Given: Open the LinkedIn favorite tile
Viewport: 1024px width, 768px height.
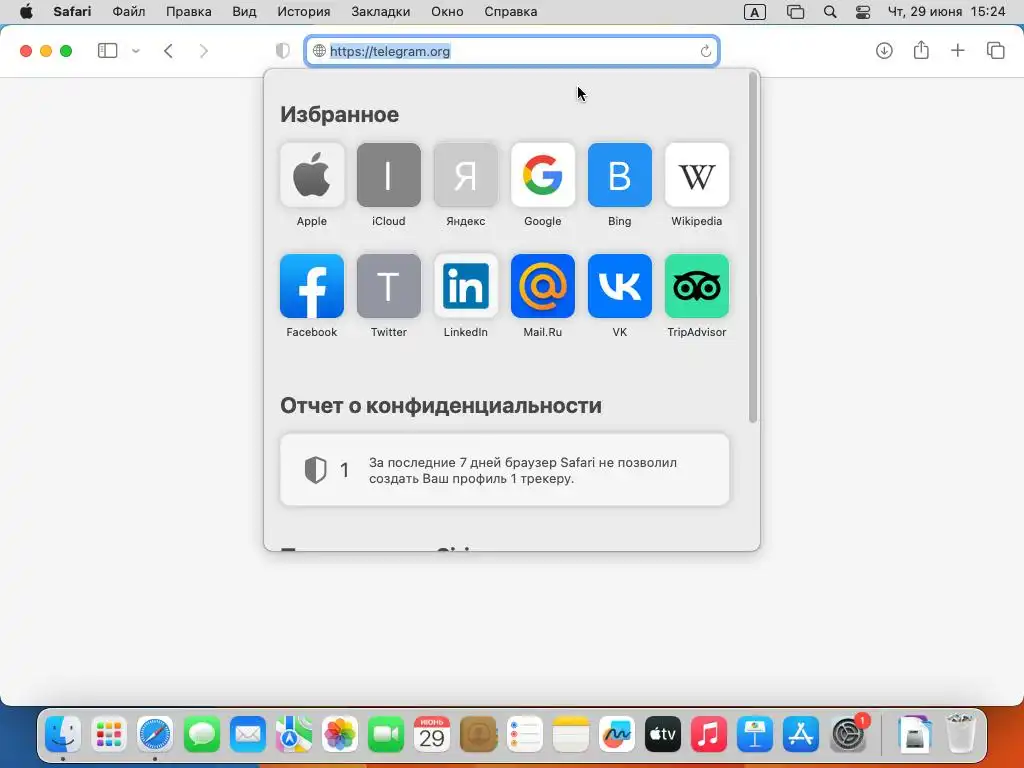Looking at the screenshot, I should (x=466, y=286).
